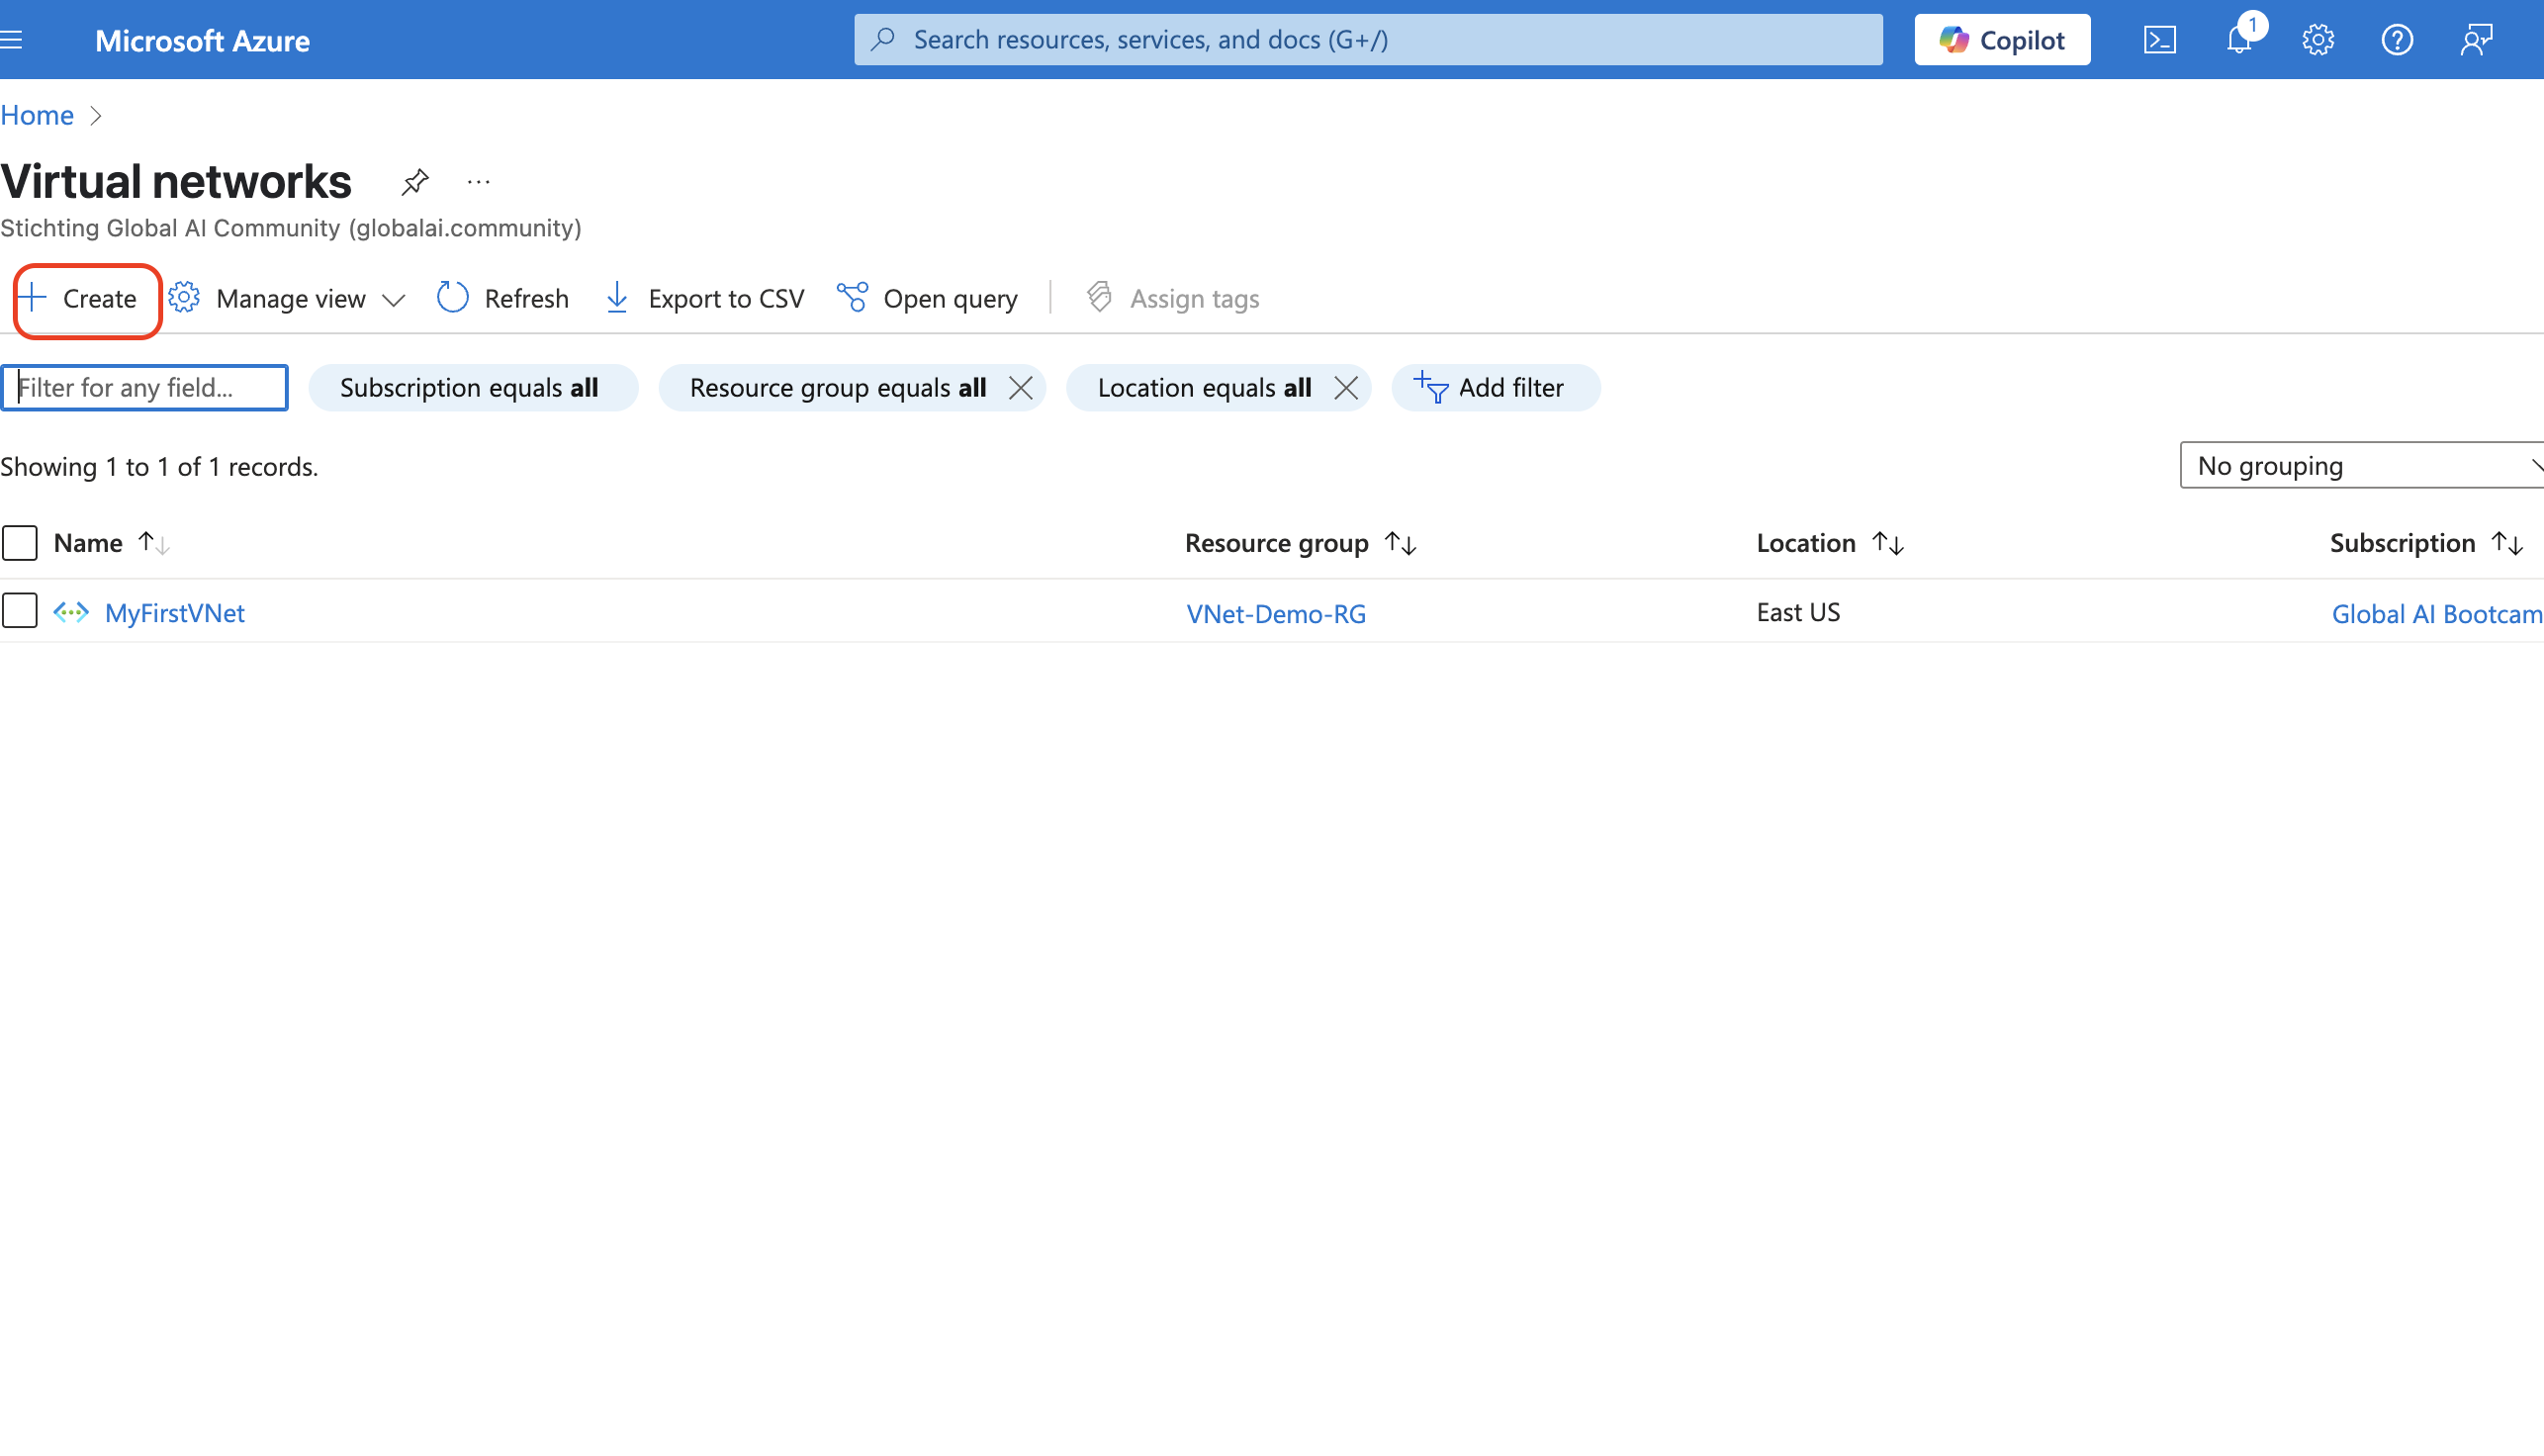Create a new virtual network

click(80, 298)
